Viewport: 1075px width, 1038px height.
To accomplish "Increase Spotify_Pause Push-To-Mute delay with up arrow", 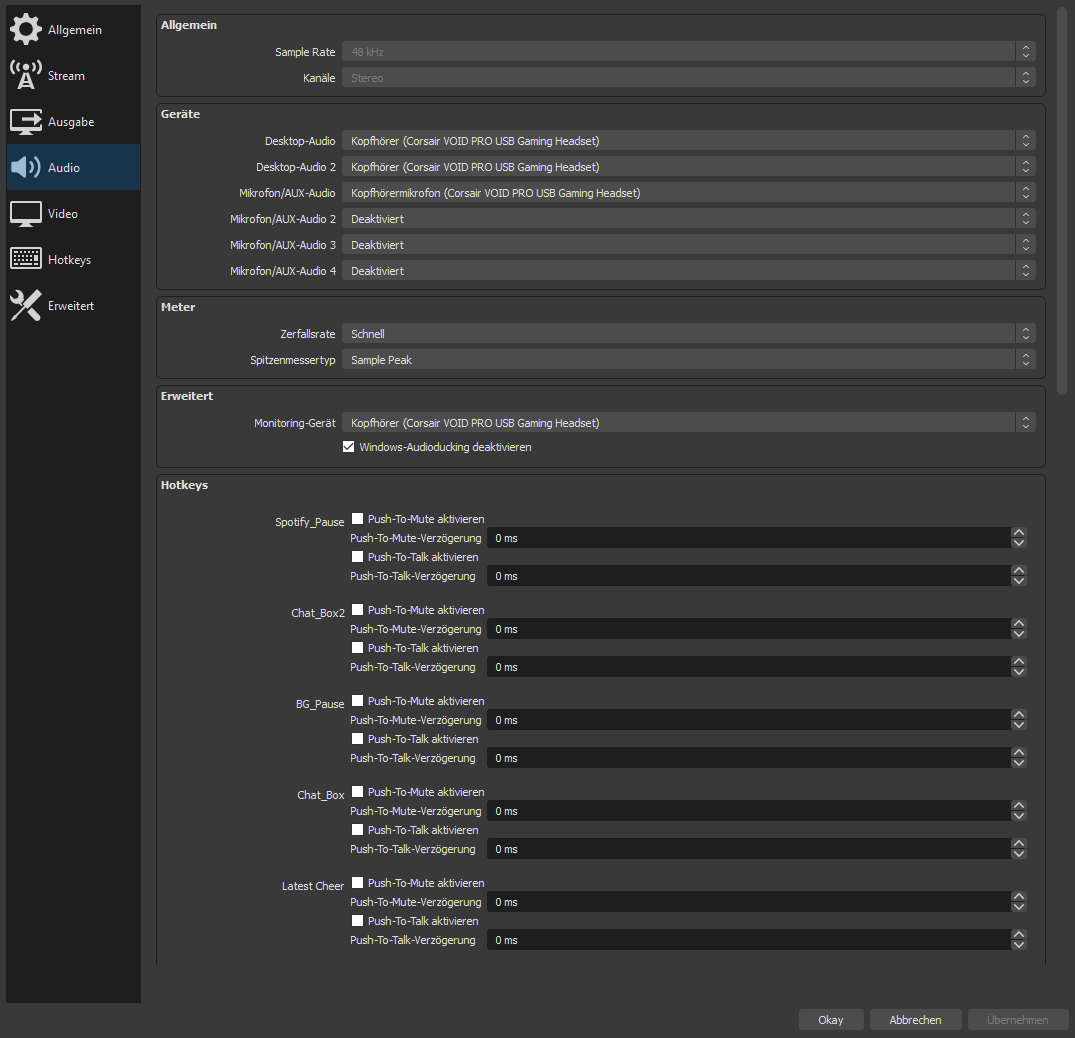I will [1018, 533].
